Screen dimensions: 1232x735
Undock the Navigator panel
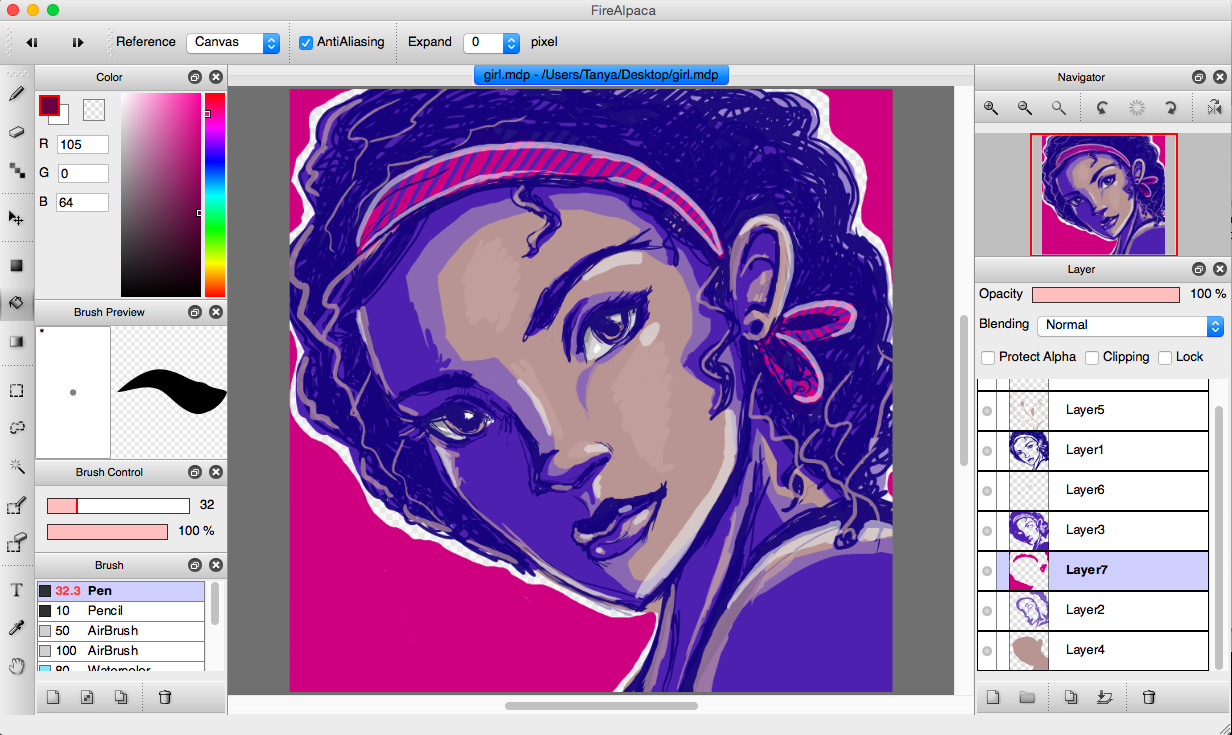(1198, 77)
